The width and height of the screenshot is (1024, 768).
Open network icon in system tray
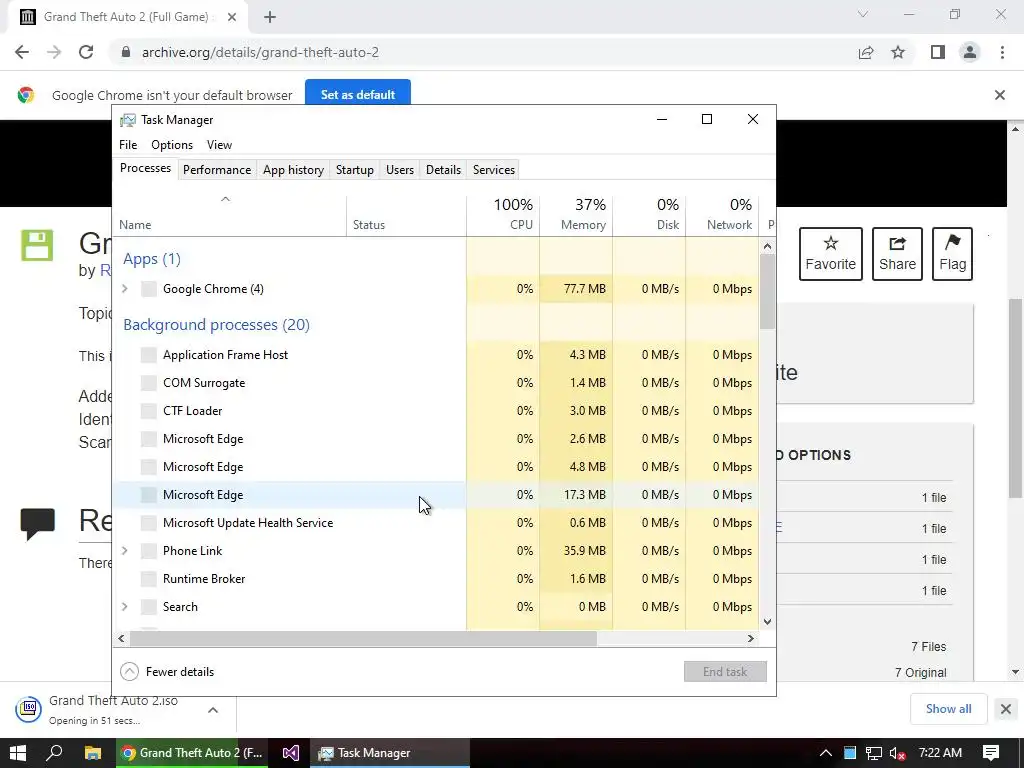(873, 753)
